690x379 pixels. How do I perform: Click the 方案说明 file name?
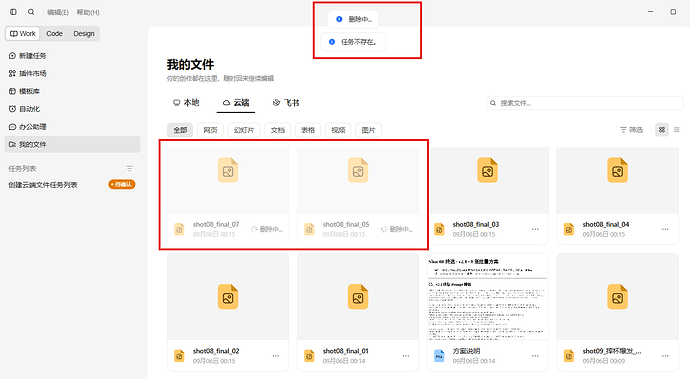[x=466, y=351]
